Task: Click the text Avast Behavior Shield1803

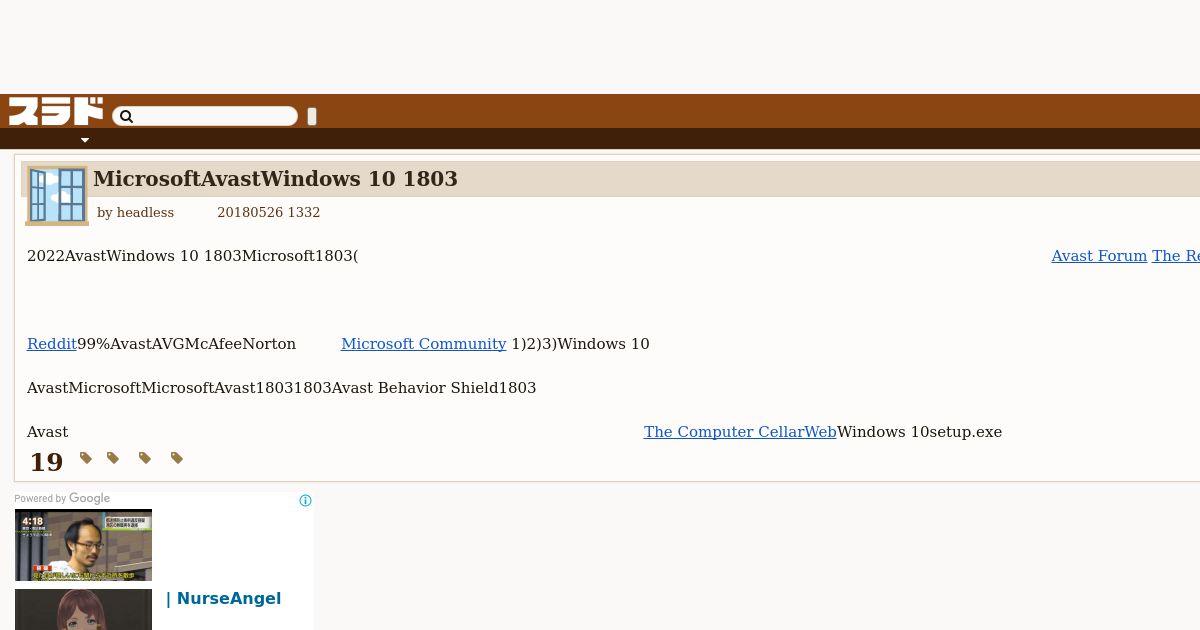Action: point(434,388)
